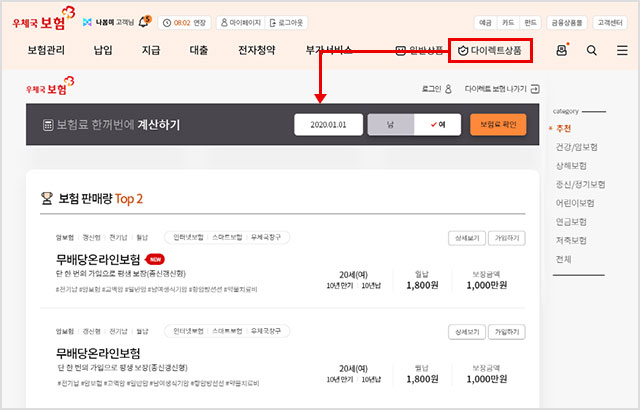Open the 금융상품몰 link
The width and height of the screenshot is (640, 410).
coord(567,23)
